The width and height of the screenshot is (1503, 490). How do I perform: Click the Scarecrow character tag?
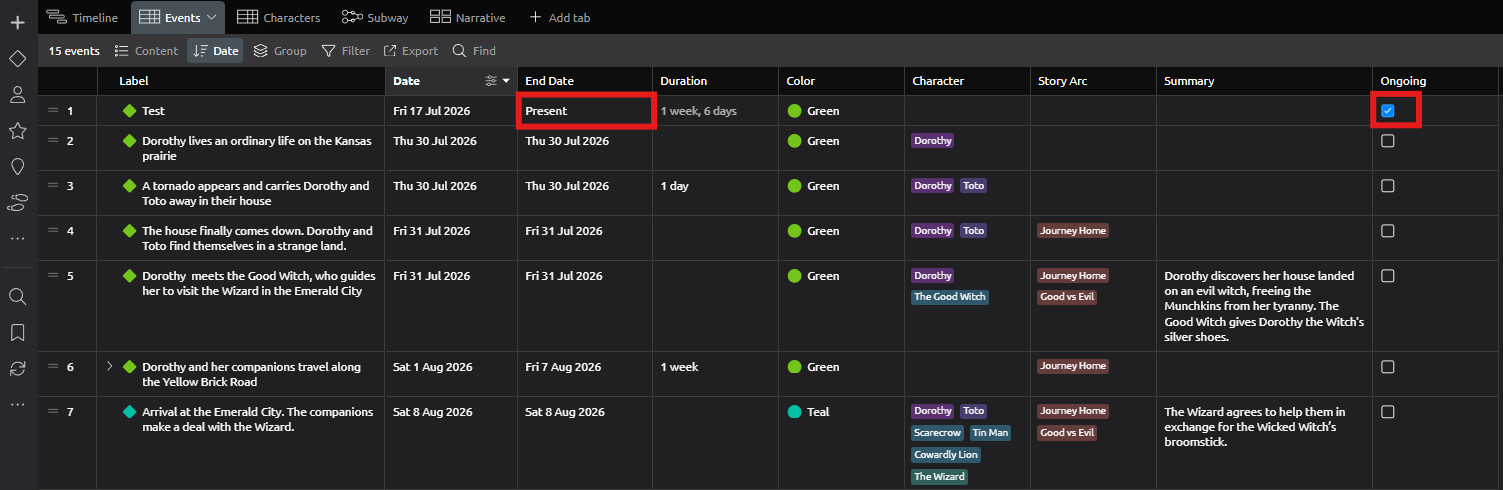click(x=937, y=433)
